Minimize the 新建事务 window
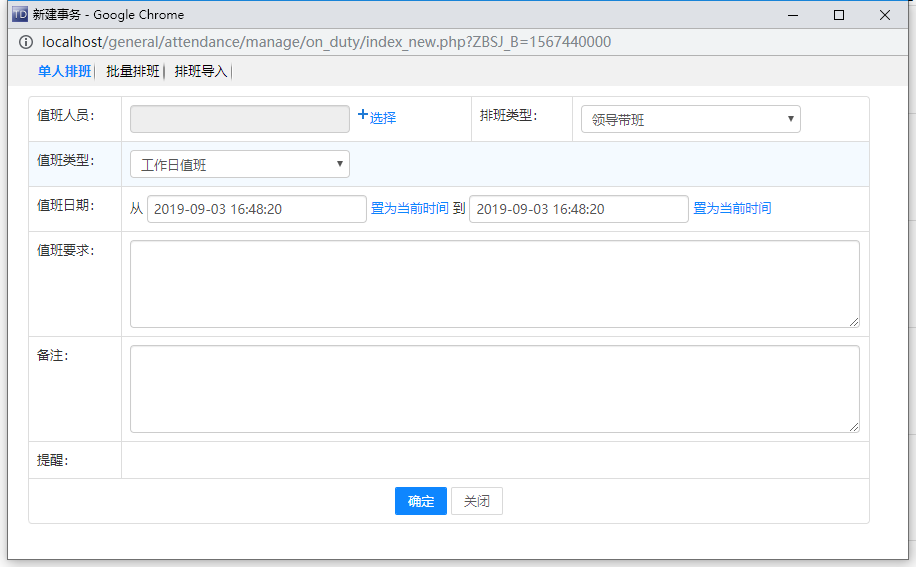This screenshot has width=916, height=567. 793,15
